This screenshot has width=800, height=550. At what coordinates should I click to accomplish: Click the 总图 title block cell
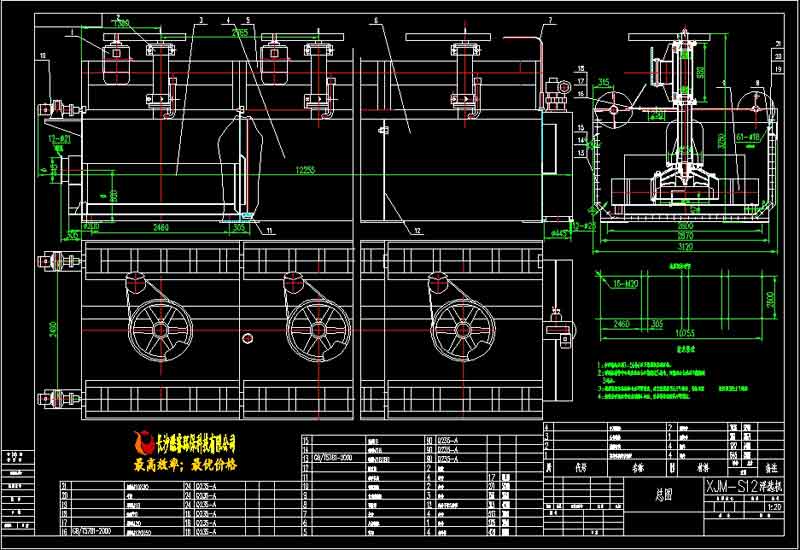pos(648,492)
